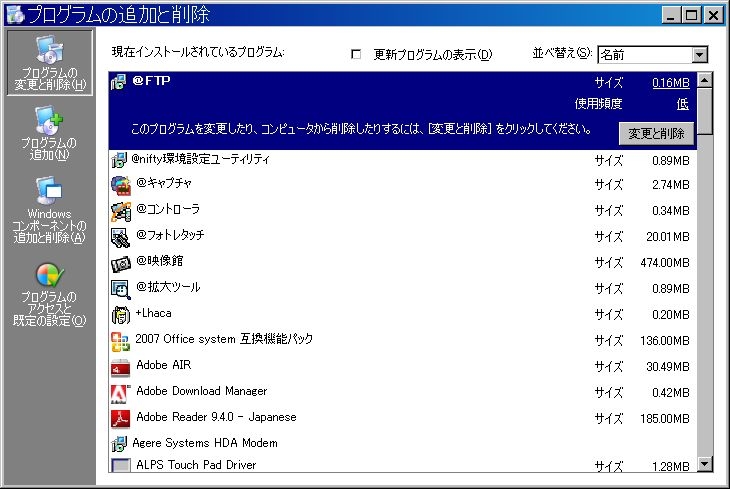Click the 136.00MB size value
The image size is (730, 489).
click(x=665, y=341)
